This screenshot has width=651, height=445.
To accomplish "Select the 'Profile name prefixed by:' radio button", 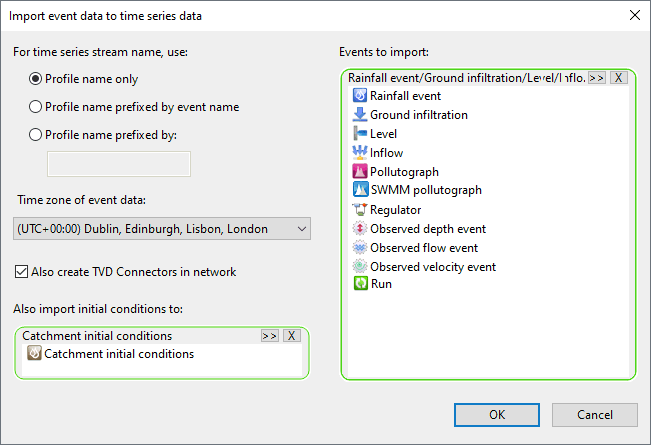I will point(37,135).
